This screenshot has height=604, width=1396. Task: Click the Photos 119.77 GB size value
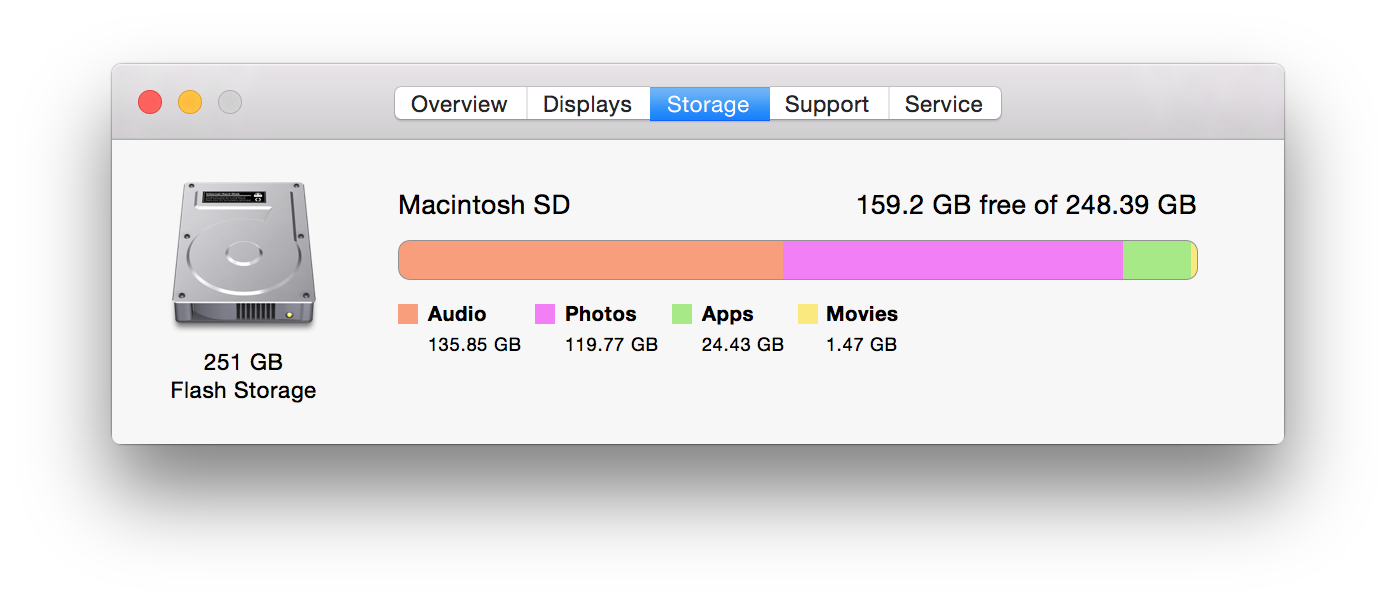611,345
